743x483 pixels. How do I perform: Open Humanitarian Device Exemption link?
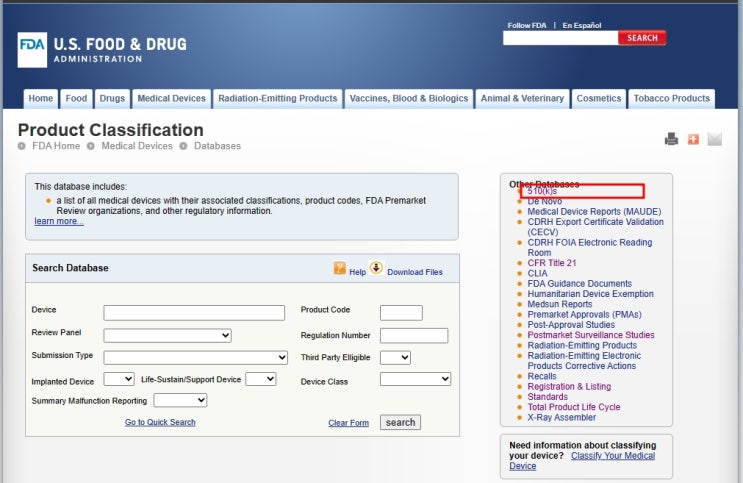tap(590, 294)
